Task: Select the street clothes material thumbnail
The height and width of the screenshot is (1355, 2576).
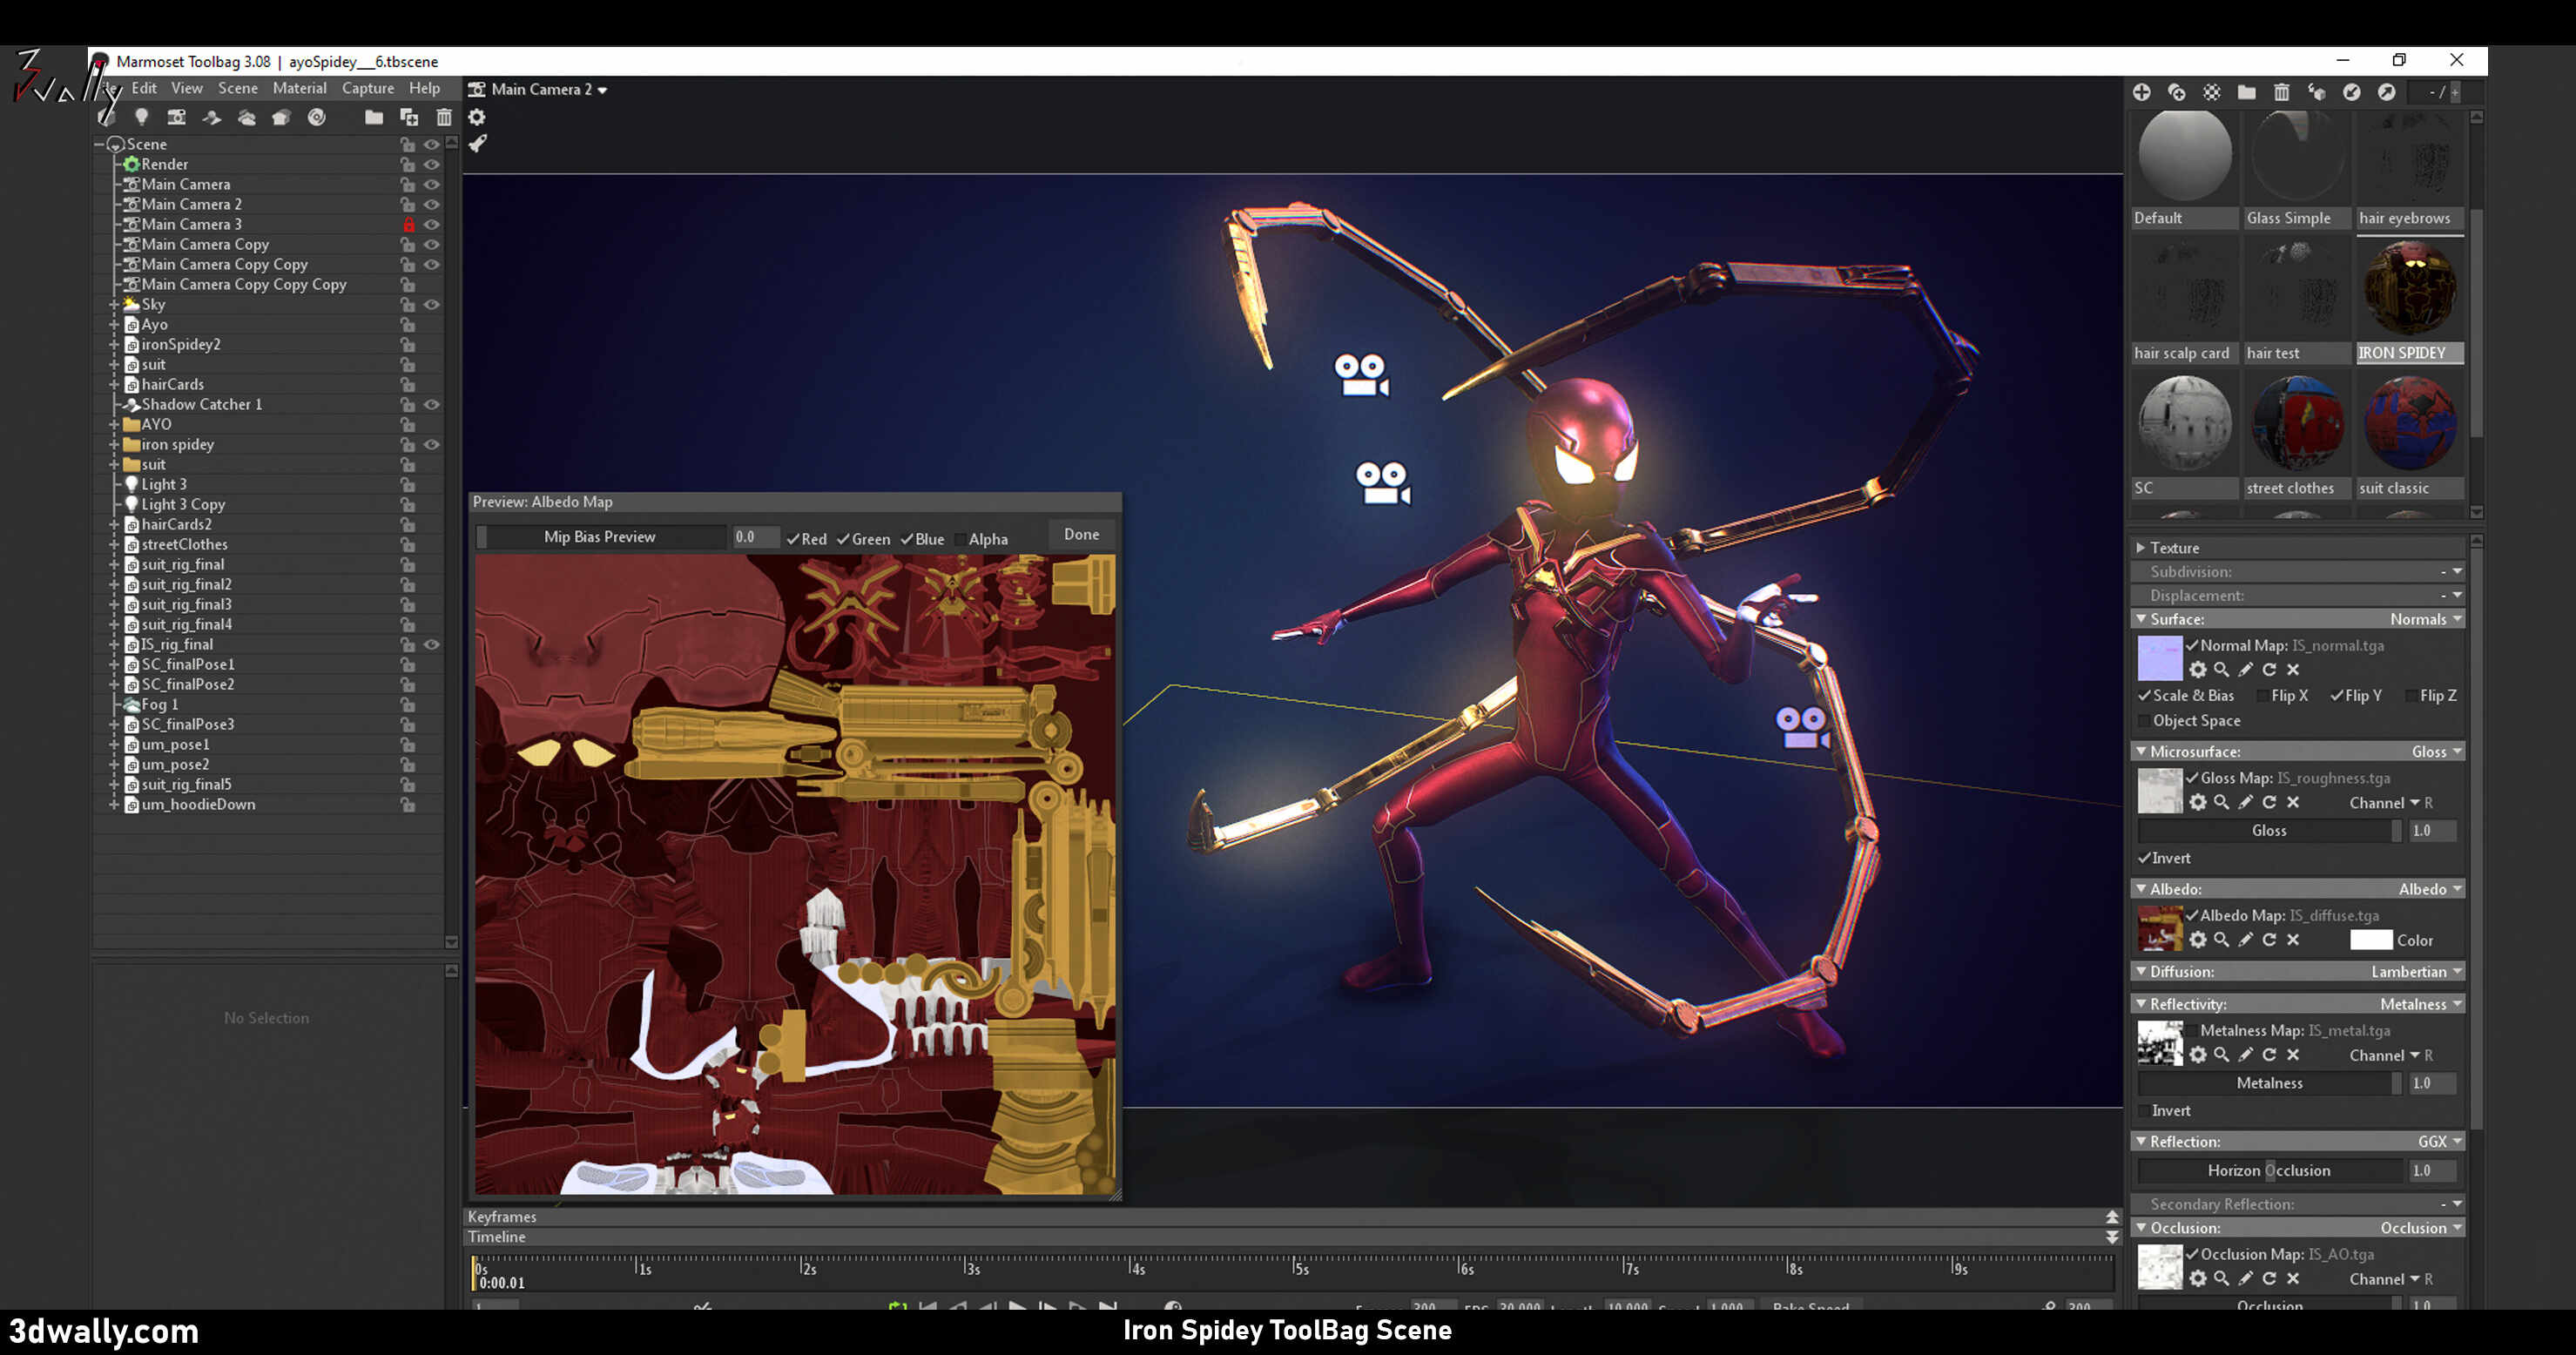Action: point(2297,424)
